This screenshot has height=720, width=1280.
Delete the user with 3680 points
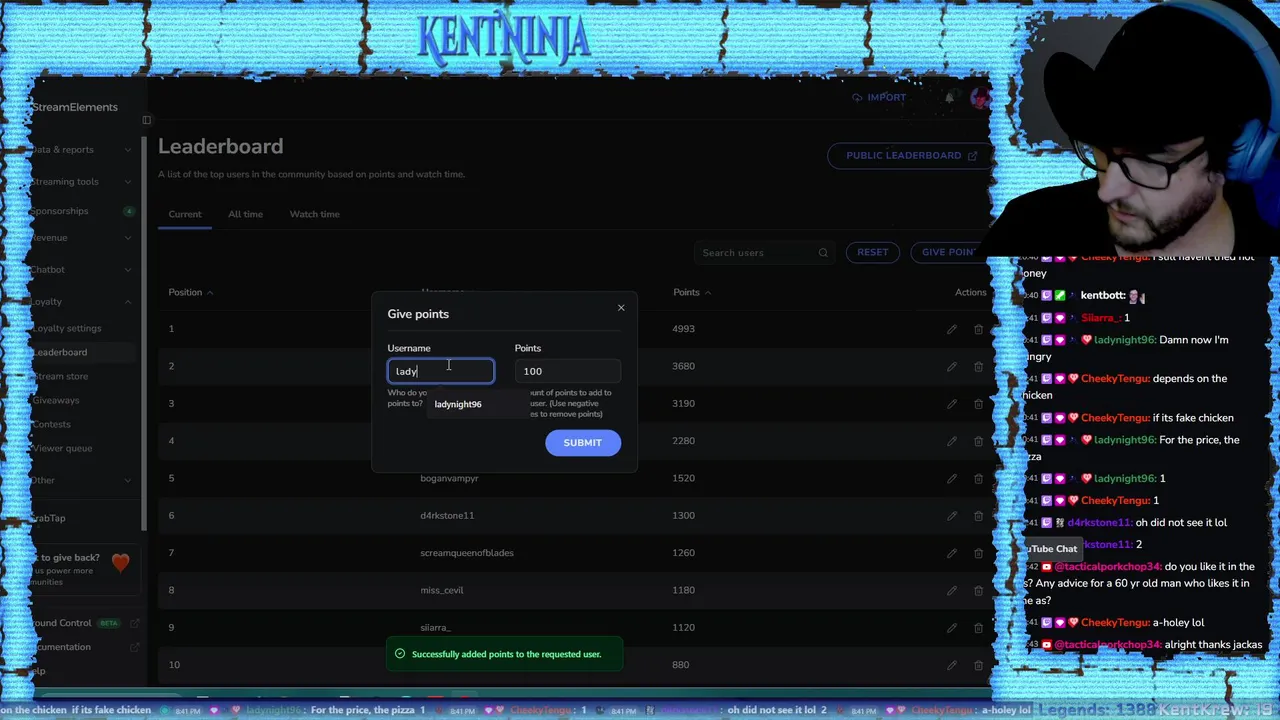[978, 366]
